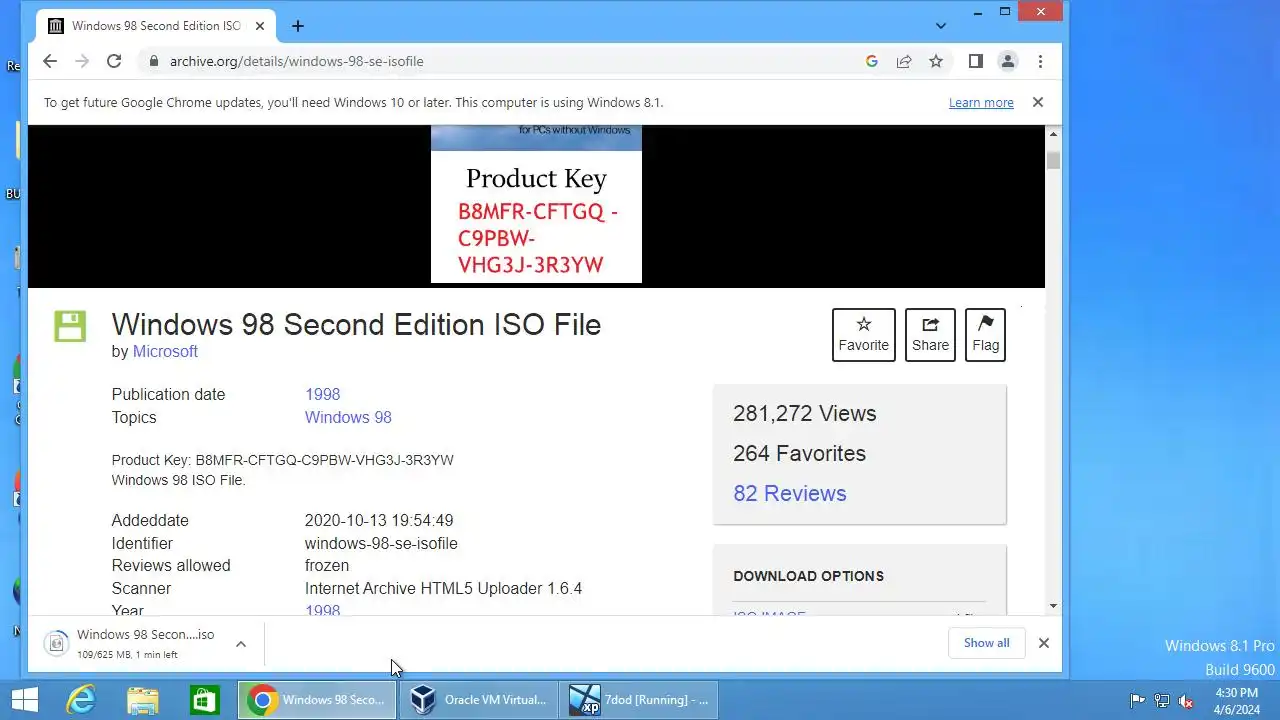Select the Product Key description line
This screenshot has height=720, width=1280.
(x=282, y=460)
